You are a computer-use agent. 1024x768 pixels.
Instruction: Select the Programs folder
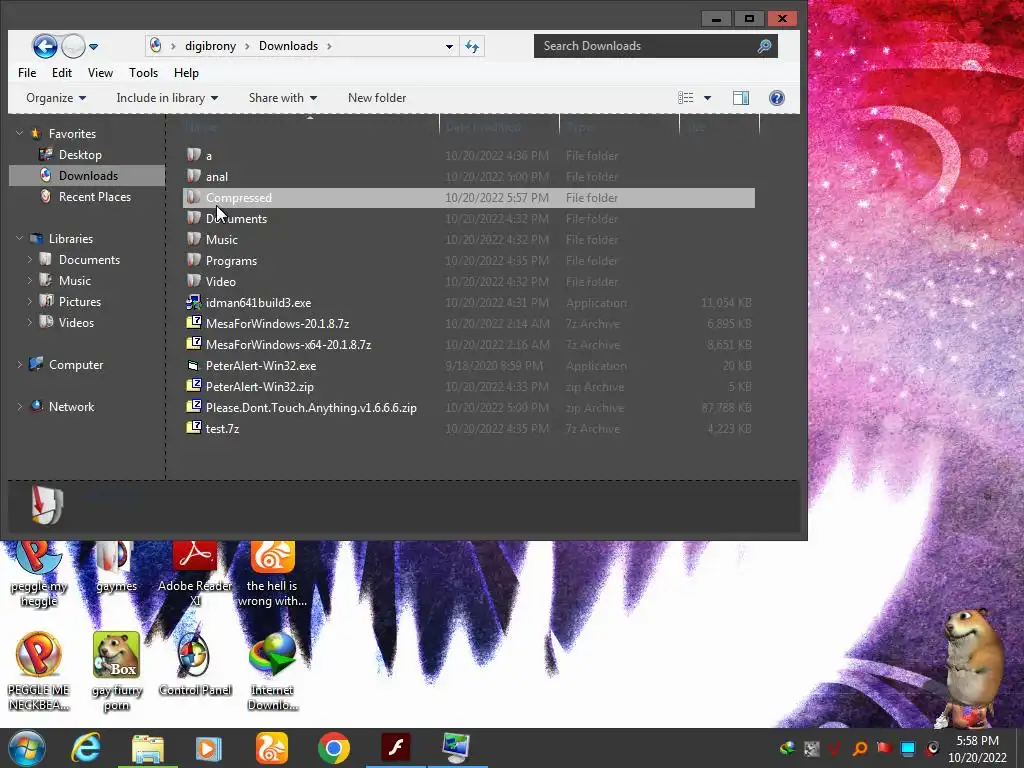[x=231, y=261]
